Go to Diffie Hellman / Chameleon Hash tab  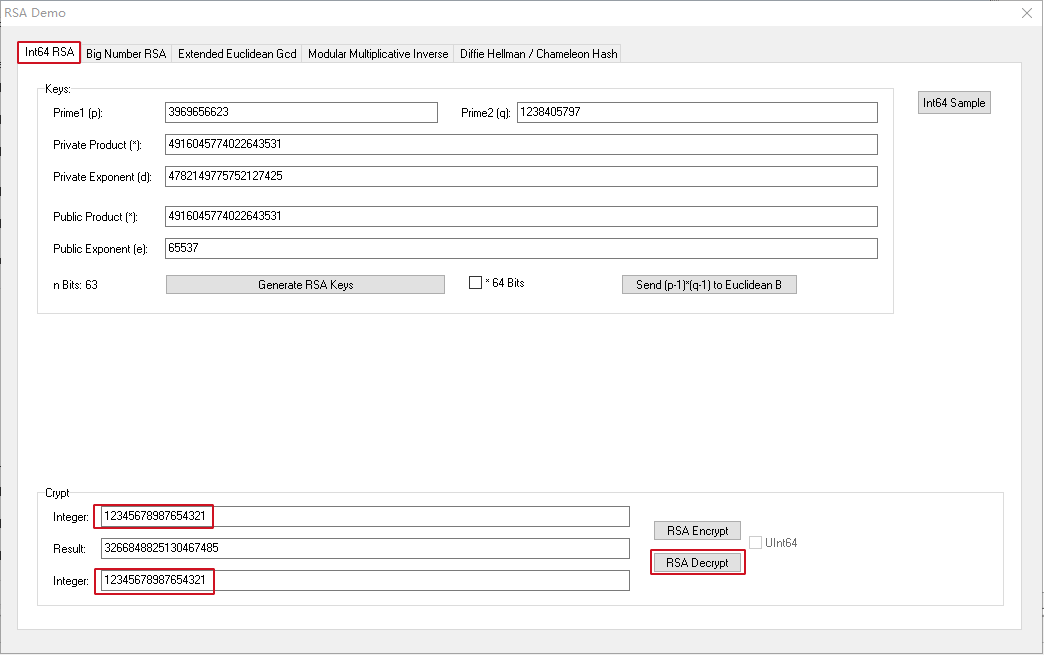(538, 54)
